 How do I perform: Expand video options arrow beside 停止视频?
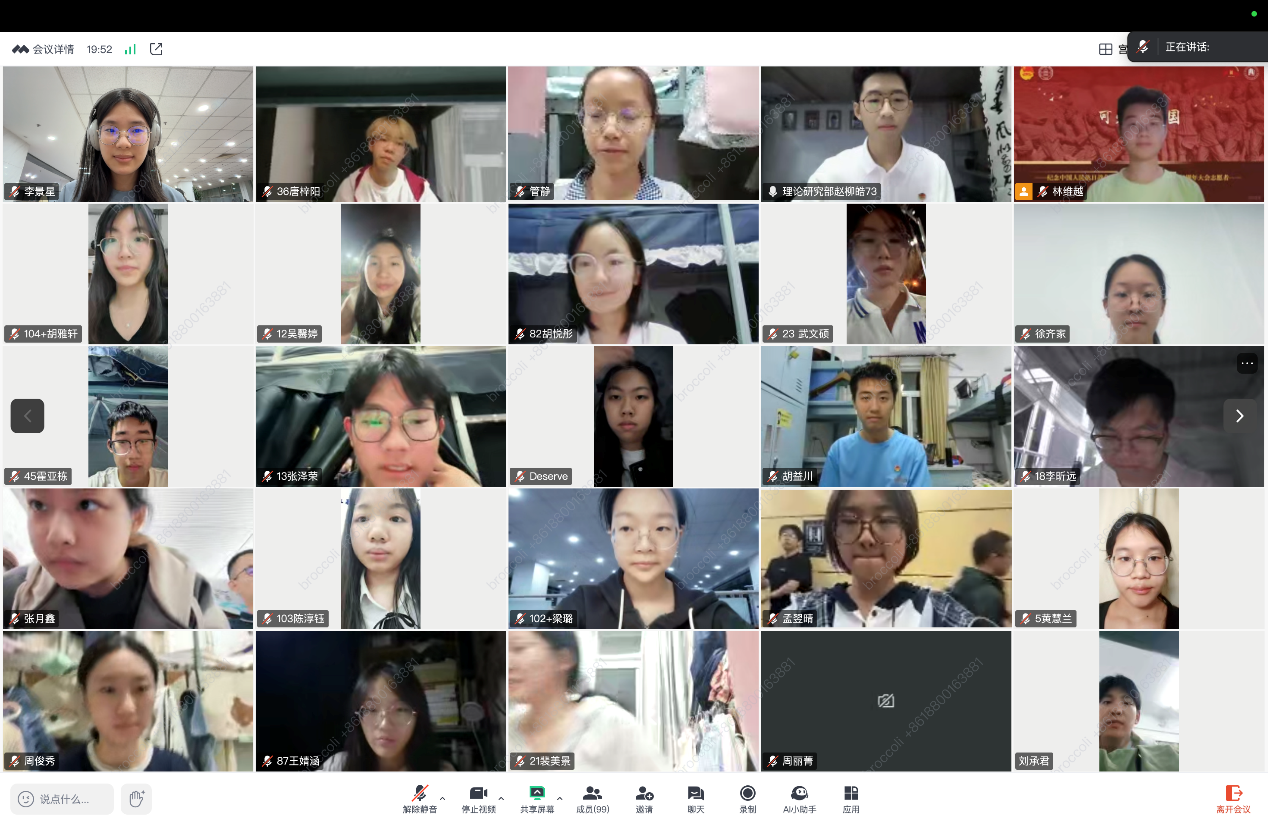click(x=501, y=798)
